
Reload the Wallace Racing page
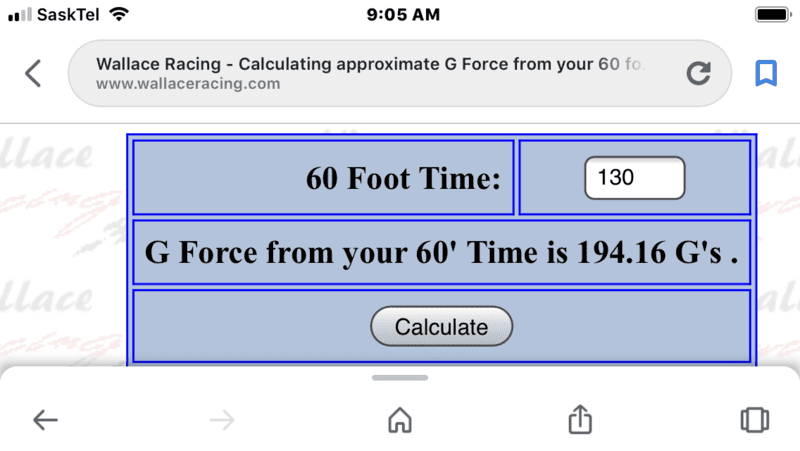point(698,73)
